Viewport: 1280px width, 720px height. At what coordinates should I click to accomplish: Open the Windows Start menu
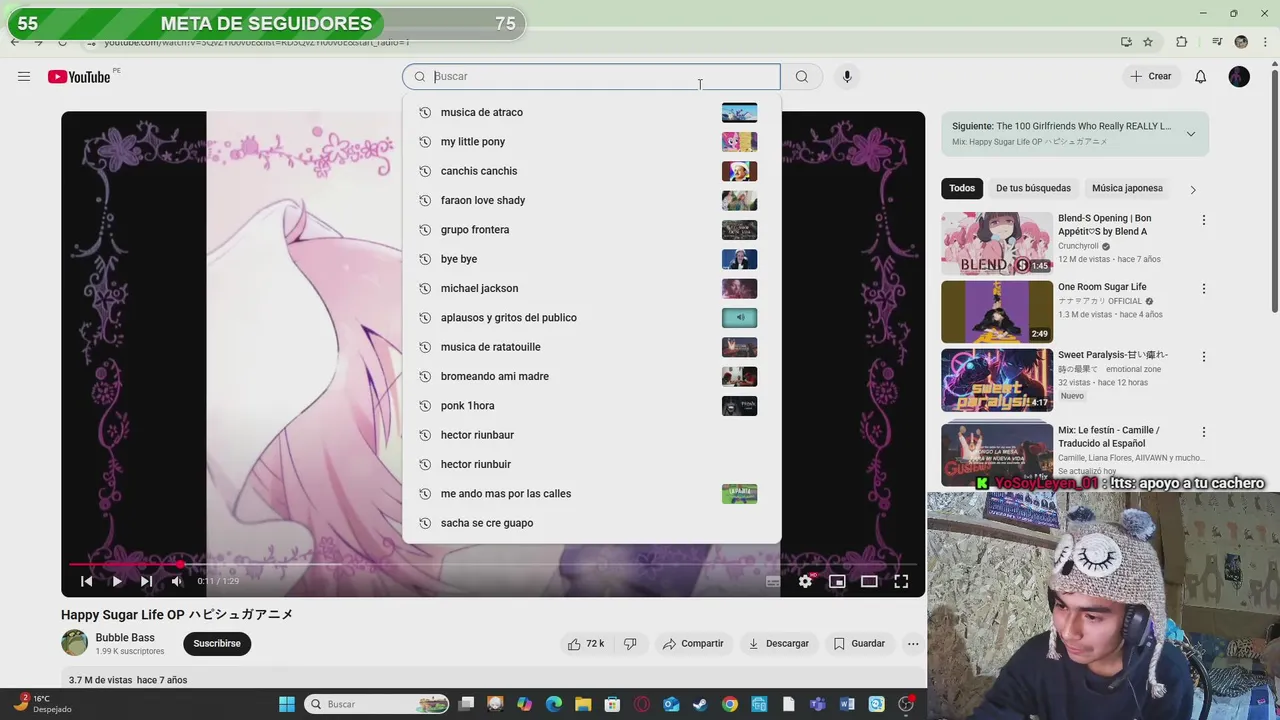tap(287, 704)
